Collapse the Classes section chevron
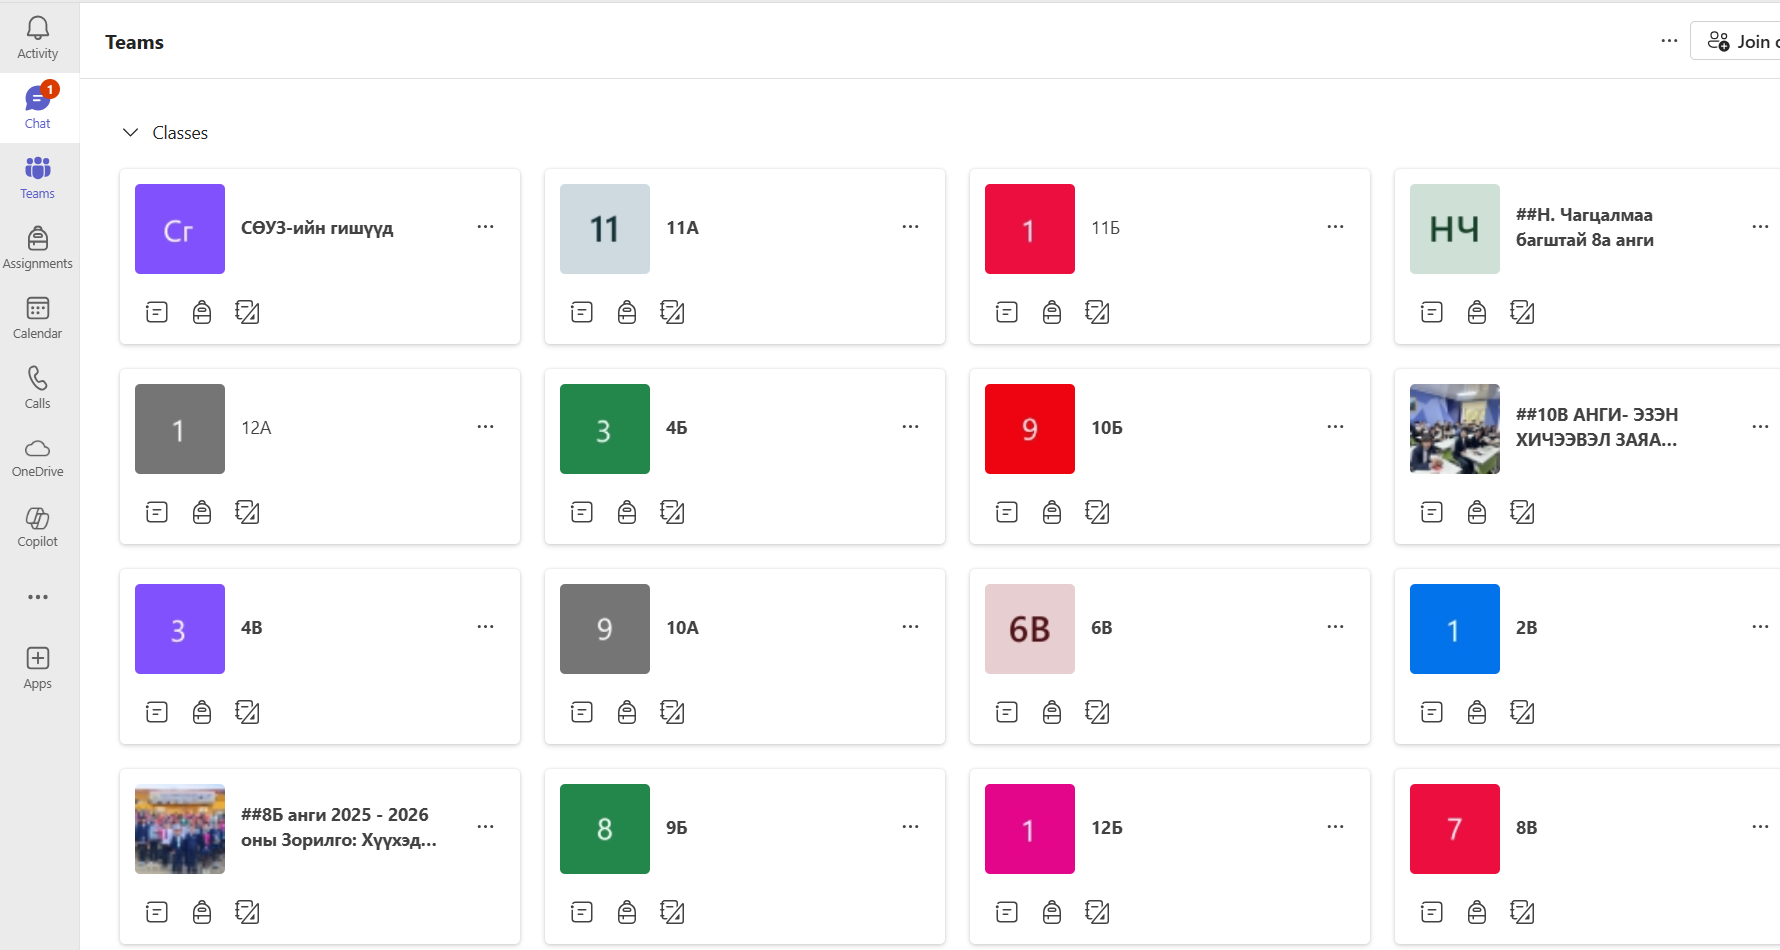 (130, 133)
